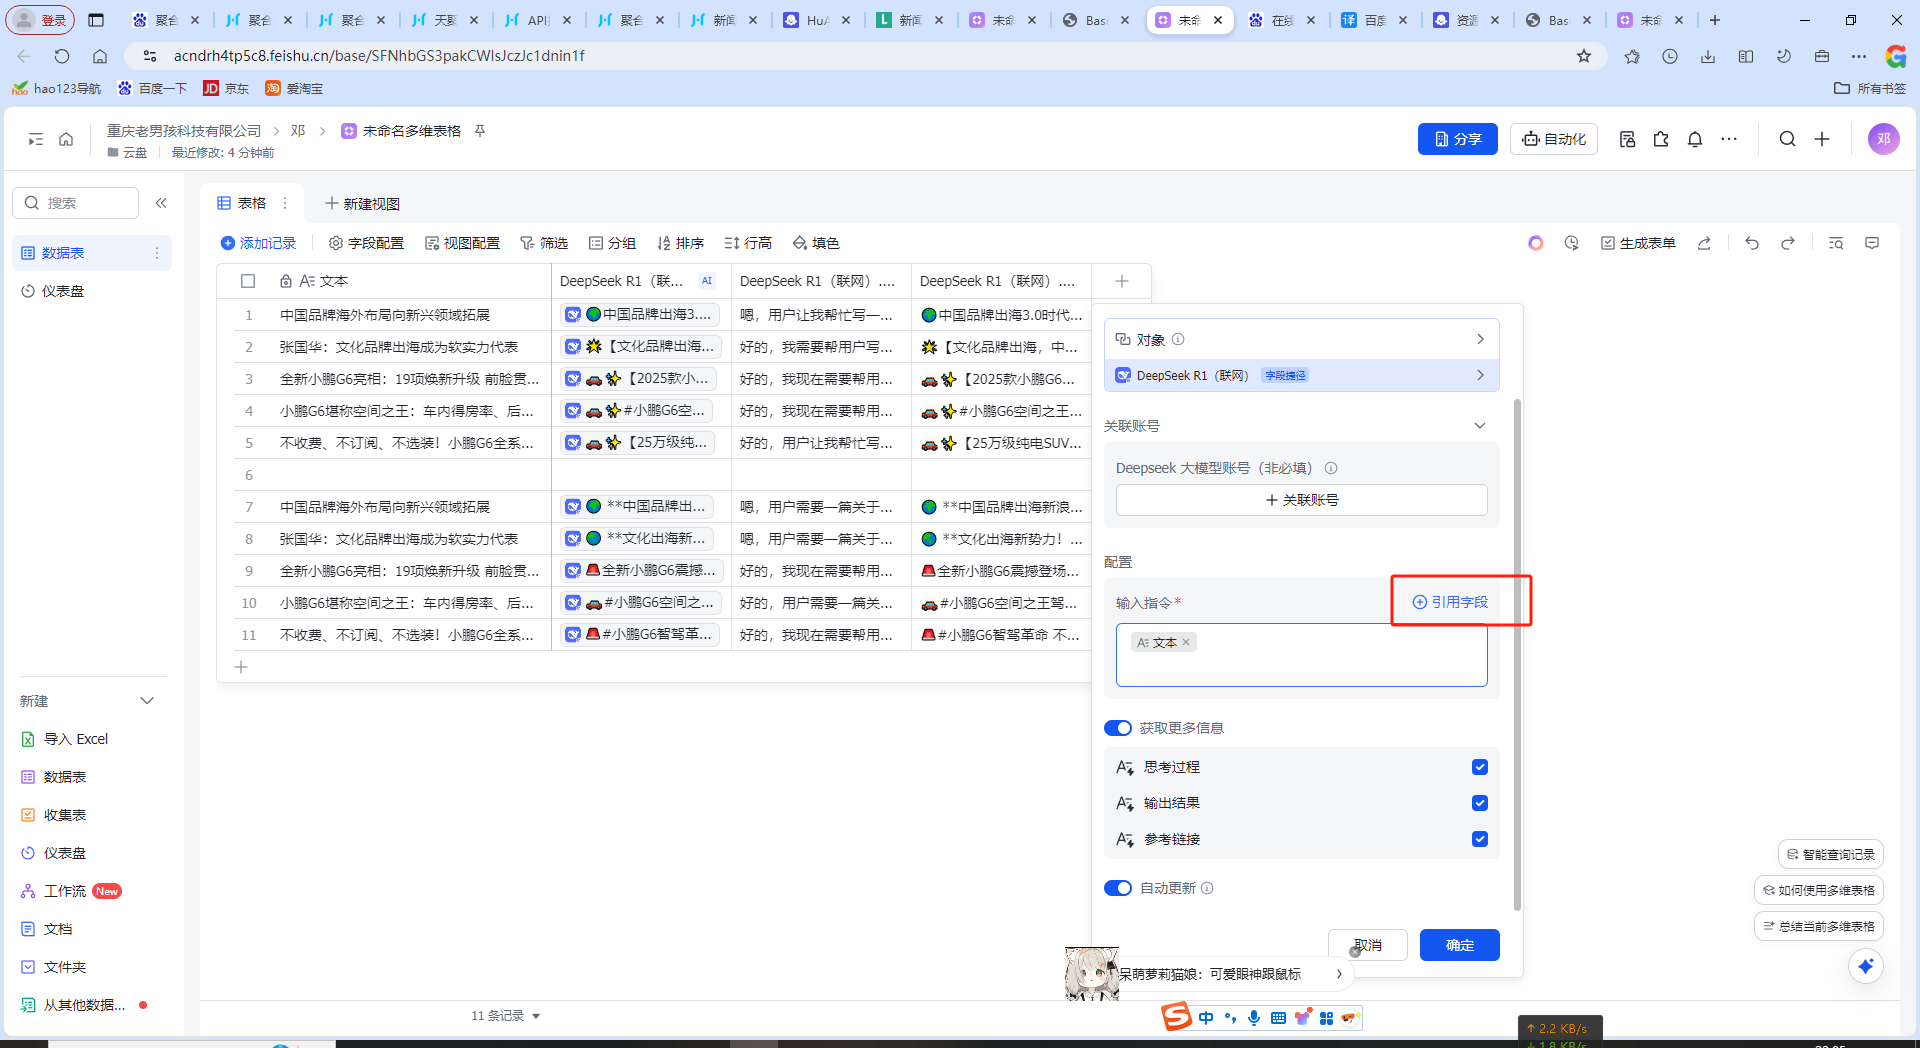Uncheck the 思考过程 checkbox
The height and width of the screenshot is (1048, 1920).
click(x=1480, y=767)
